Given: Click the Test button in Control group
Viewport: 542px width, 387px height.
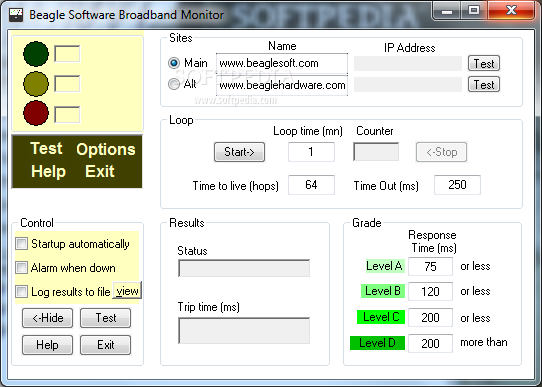Looking at the screenshot, I should pos(105,318).
